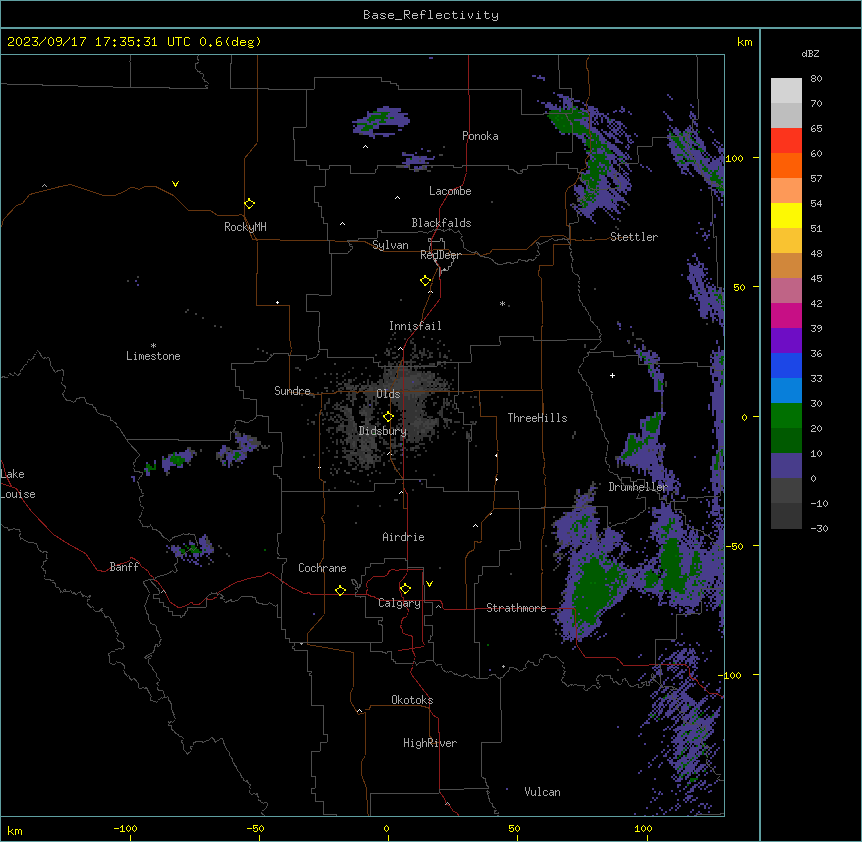Select the Stettler label

point(633,237)
